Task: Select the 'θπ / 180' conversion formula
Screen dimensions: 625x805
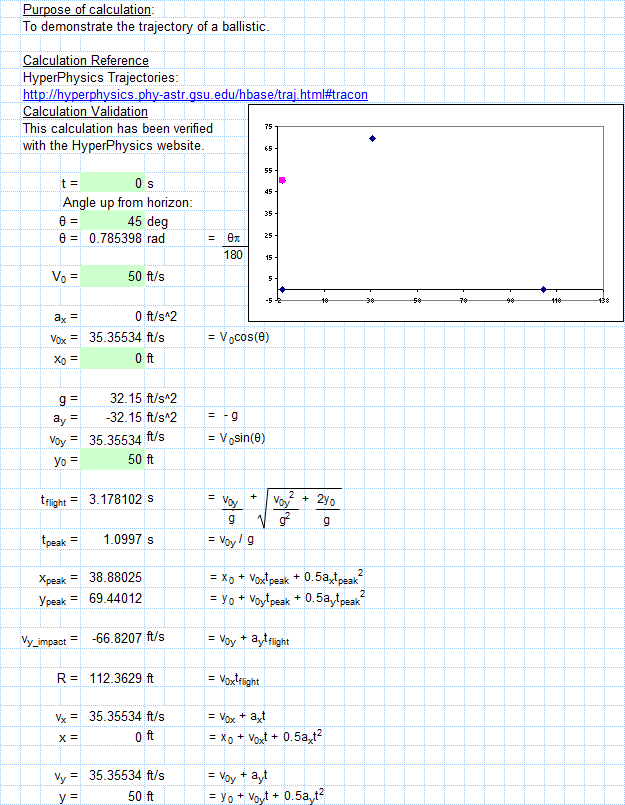Action: pos(233,246)
